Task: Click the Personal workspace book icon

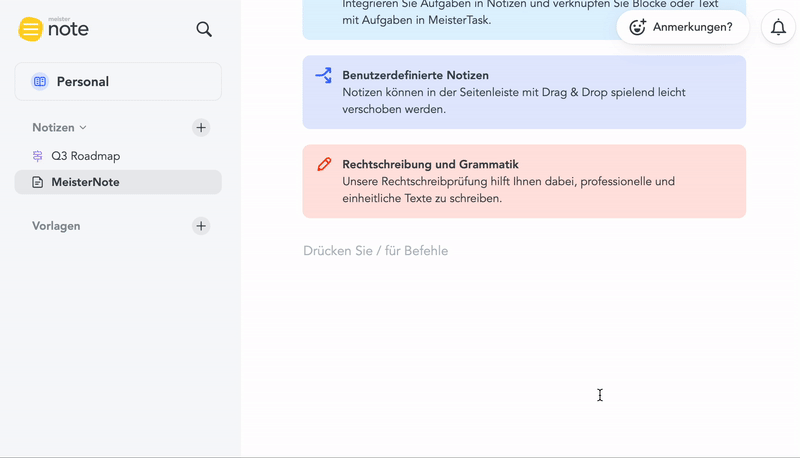Action: tap(40, 82)
